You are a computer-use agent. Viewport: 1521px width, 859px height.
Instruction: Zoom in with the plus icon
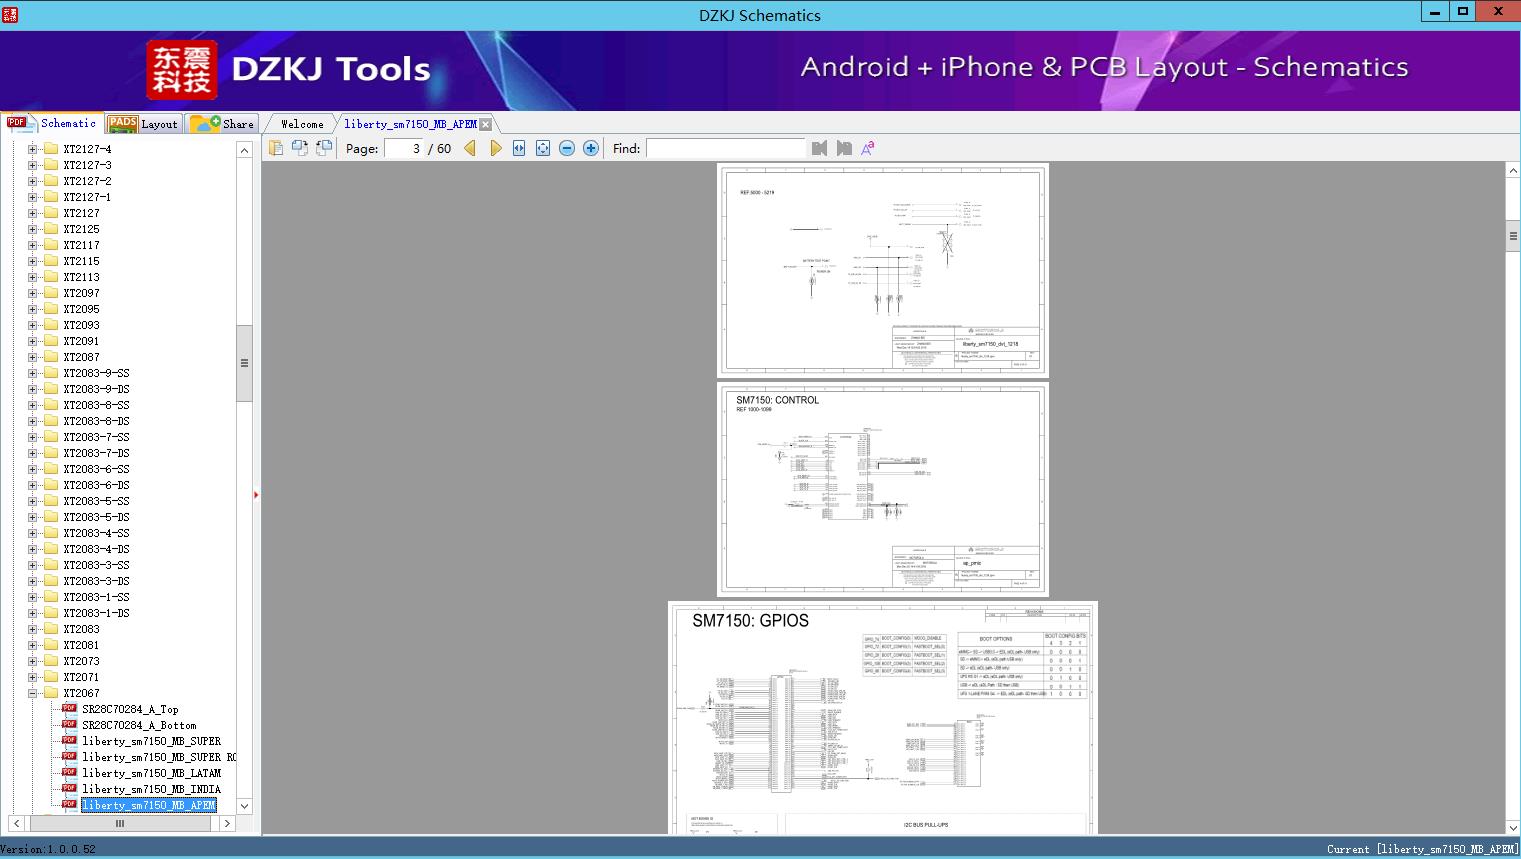[591, 148]
